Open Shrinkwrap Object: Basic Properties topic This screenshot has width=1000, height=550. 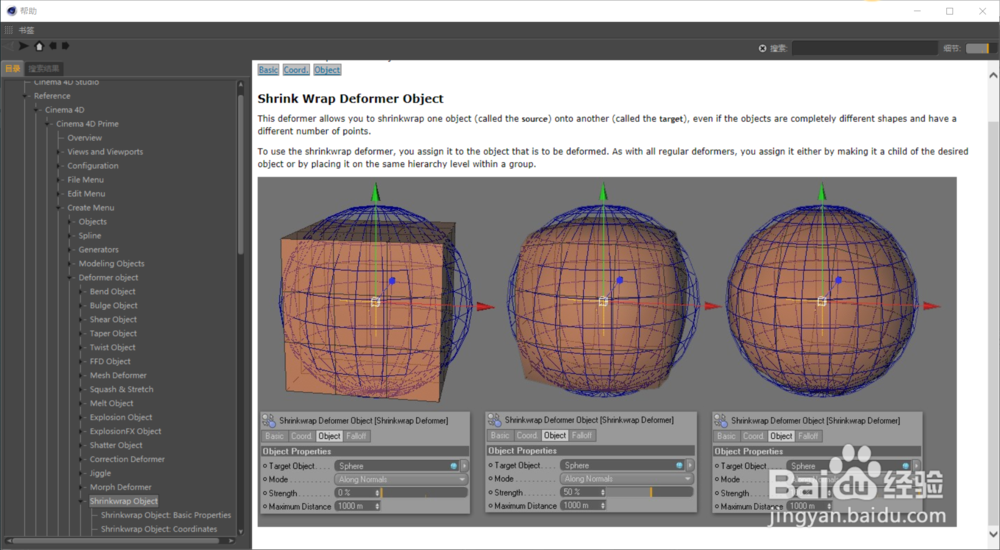tap(166, 515)
